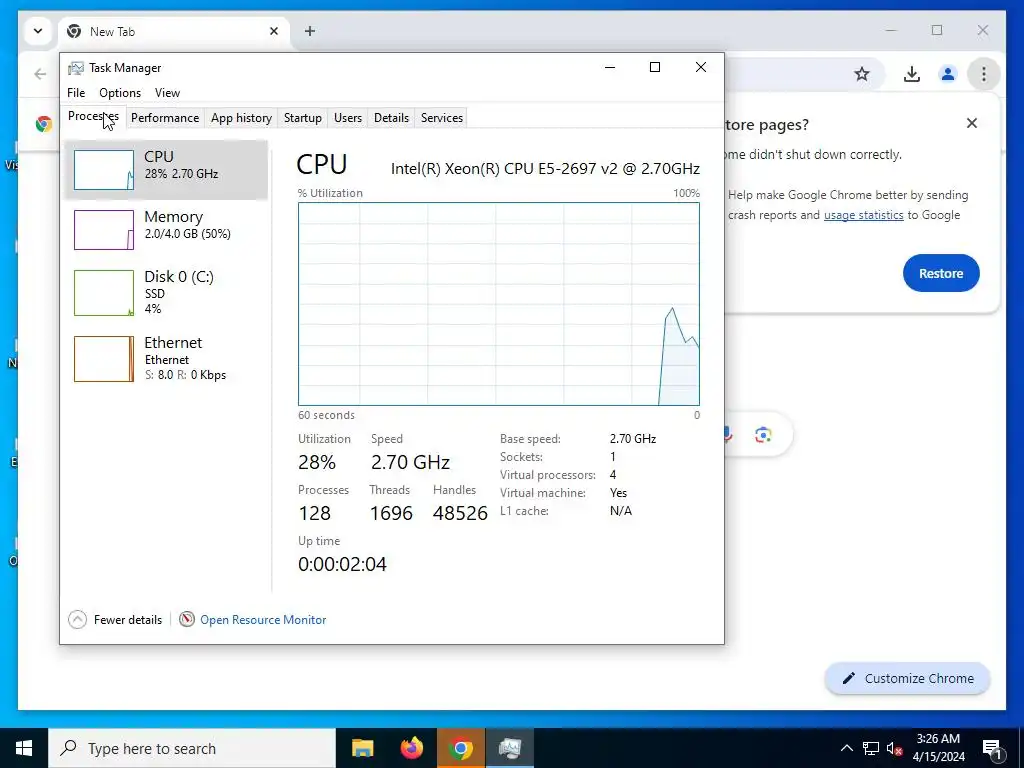
Task: Click the Customize Chrome button
Action: tap(908, 678)
